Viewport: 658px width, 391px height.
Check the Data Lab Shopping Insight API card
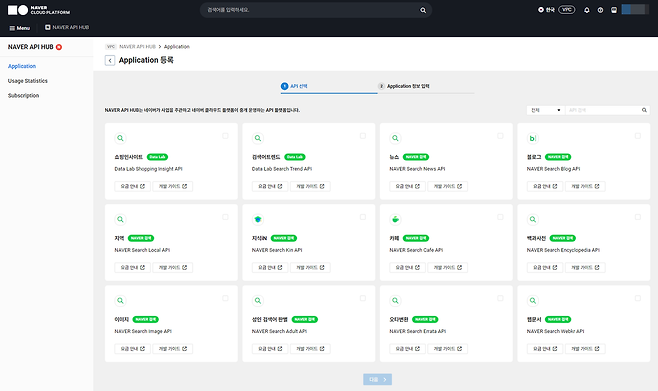click(225, 136)
